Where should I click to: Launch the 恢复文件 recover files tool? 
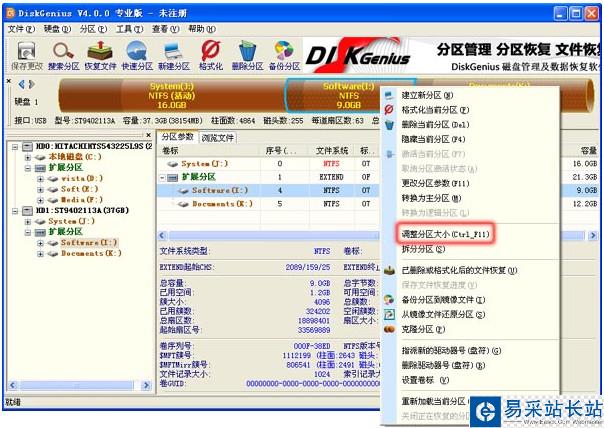(100, 56)
